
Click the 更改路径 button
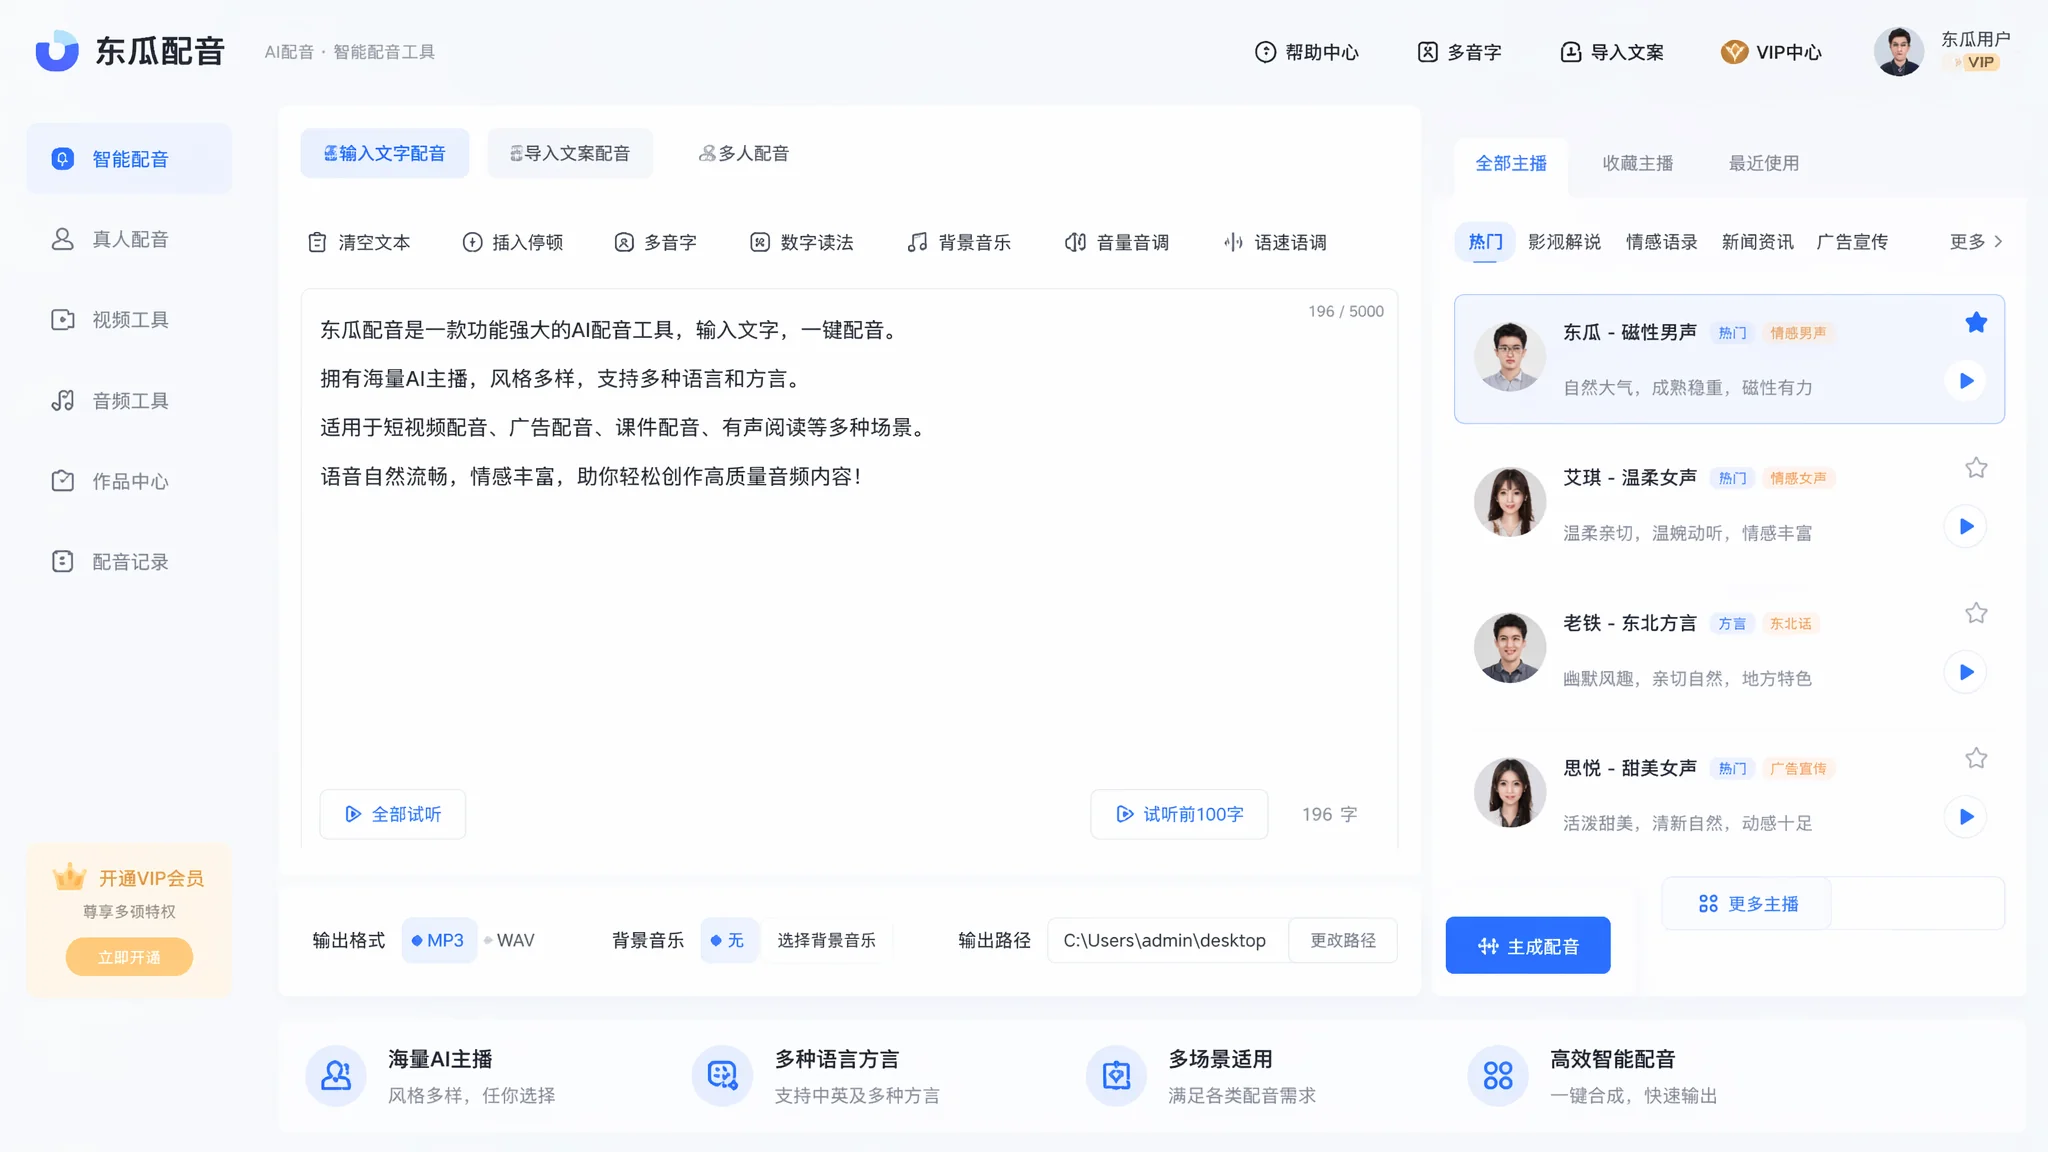[1343, 940]
